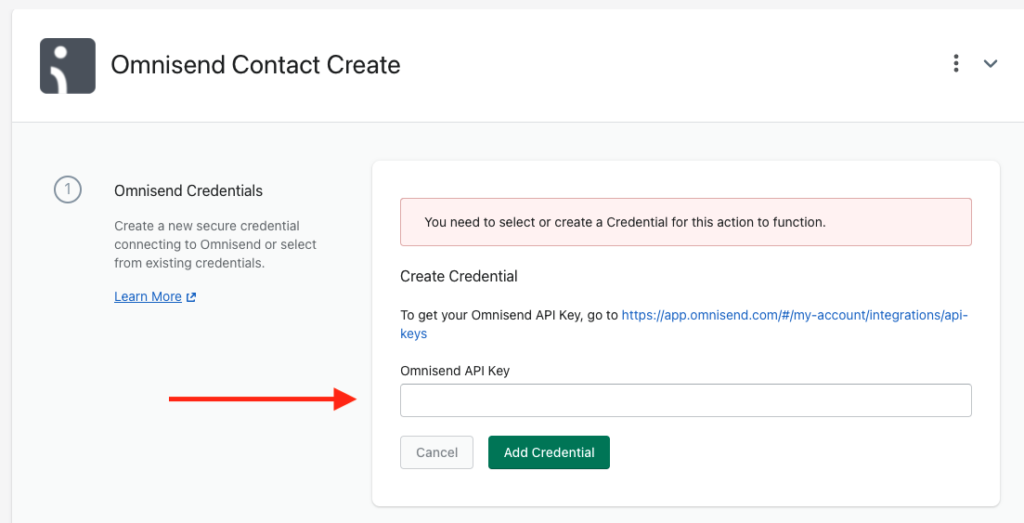Viewport: 1024px width, 523px height.
Task: Select the step 1 circle indicator
Action: [68, 190]
